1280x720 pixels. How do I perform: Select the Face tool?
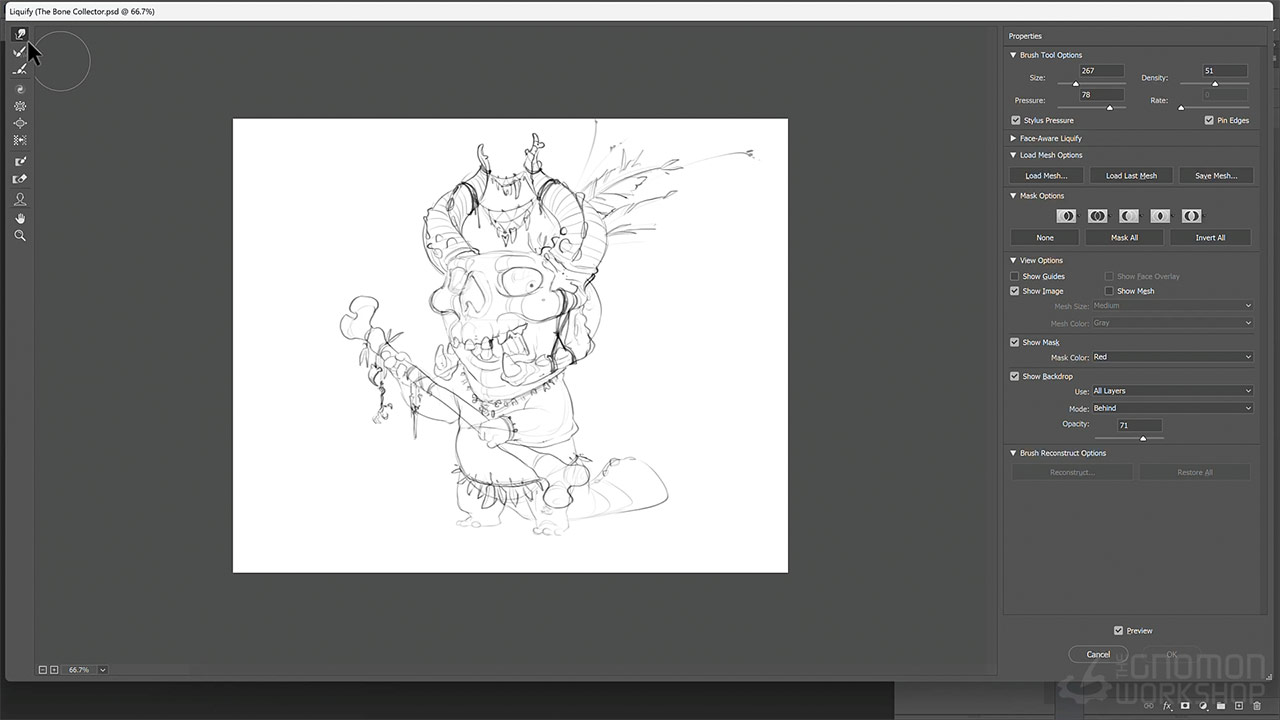point(20,200)
